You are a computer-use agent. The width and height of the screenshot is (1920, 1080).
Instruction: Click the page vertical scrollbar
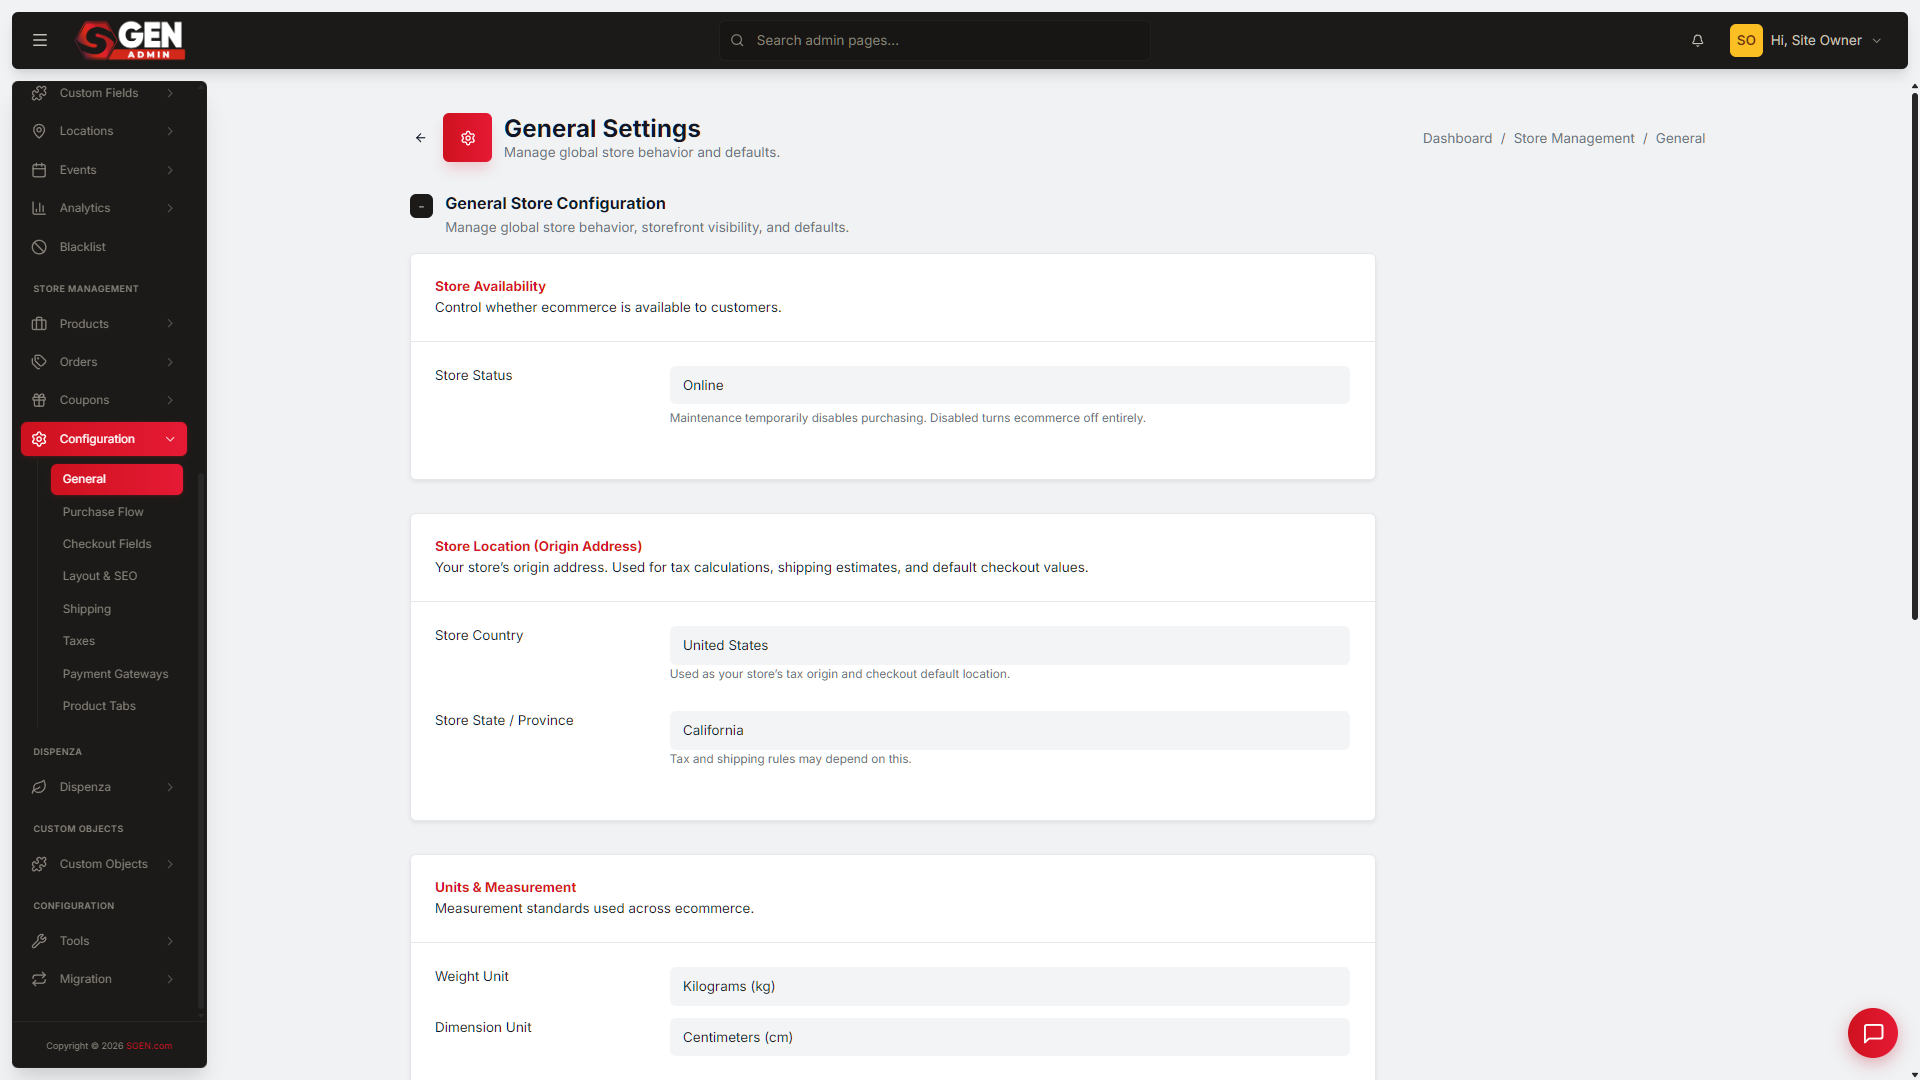(x=1914, y=355)
